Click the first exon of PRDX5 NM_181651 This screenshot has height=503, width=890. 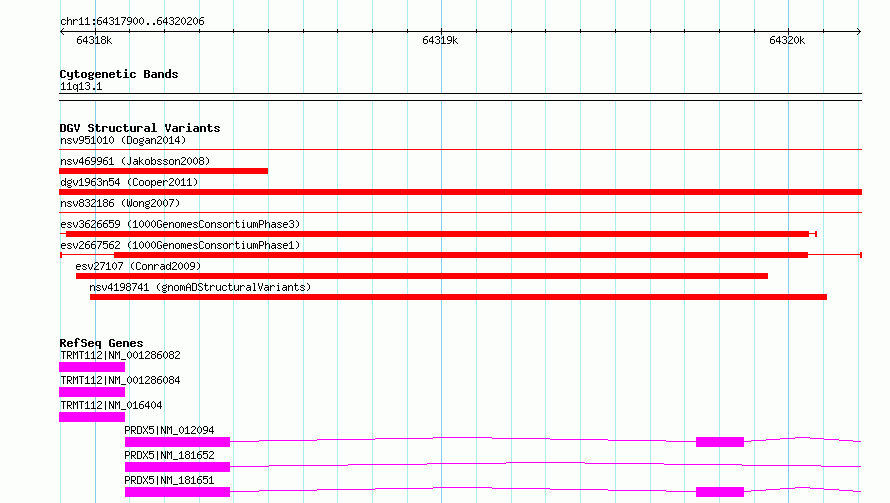[178, 492]
